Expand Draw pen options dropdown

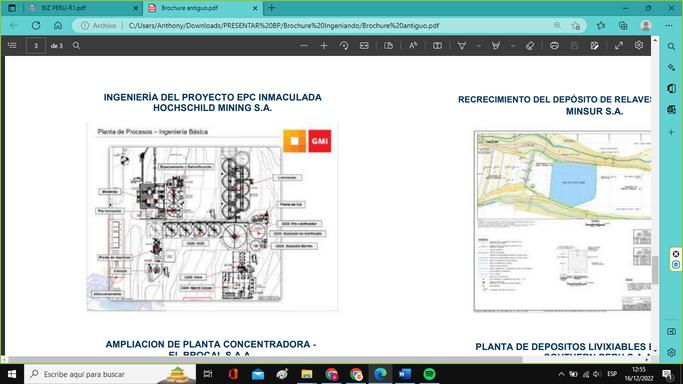point(479,46)
